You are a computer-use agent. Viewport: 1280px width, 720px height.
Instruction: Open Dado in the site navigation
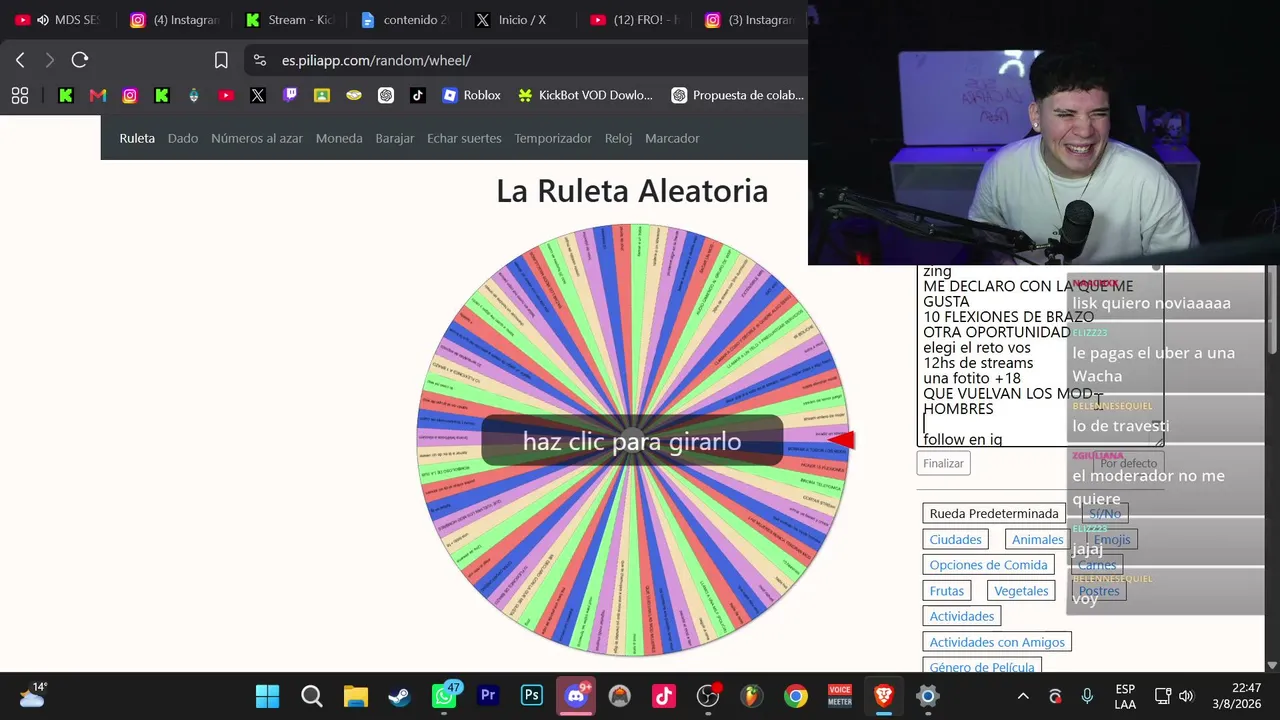pyautogui.click(x=183, y=138)
